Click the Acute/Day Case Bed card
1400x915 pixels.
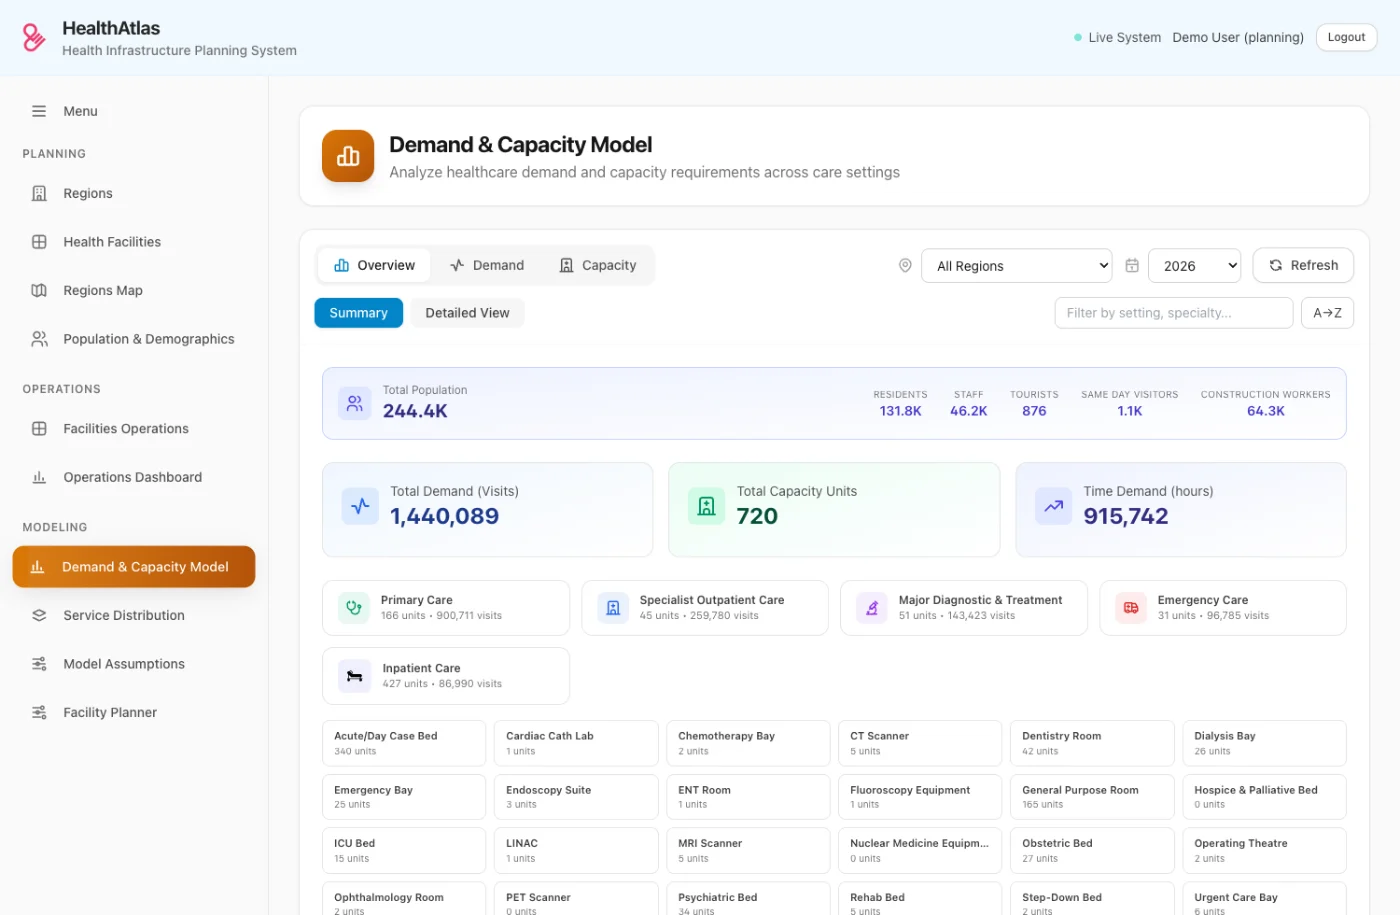tap(404, 743)
